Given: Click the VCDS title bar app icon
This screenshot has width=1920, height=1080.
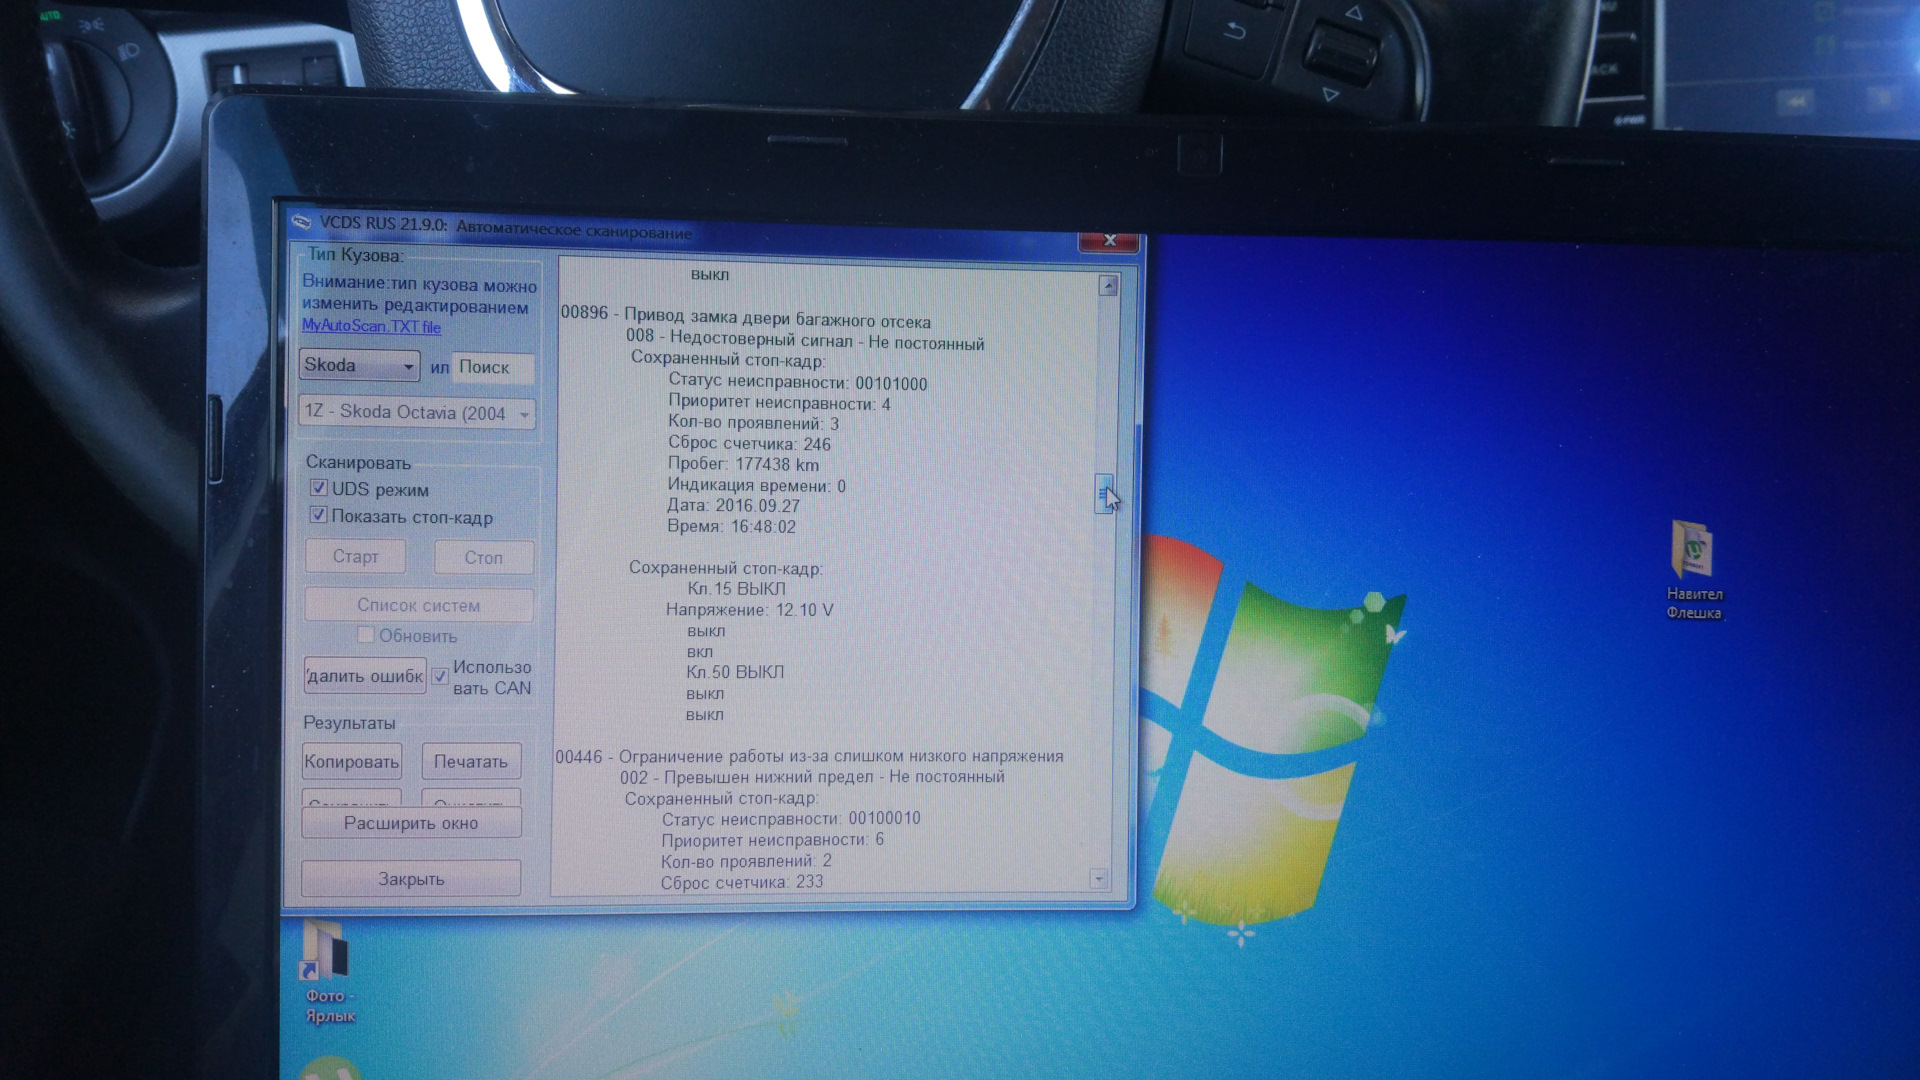Looking at the screenshot, I should (301, 222).
